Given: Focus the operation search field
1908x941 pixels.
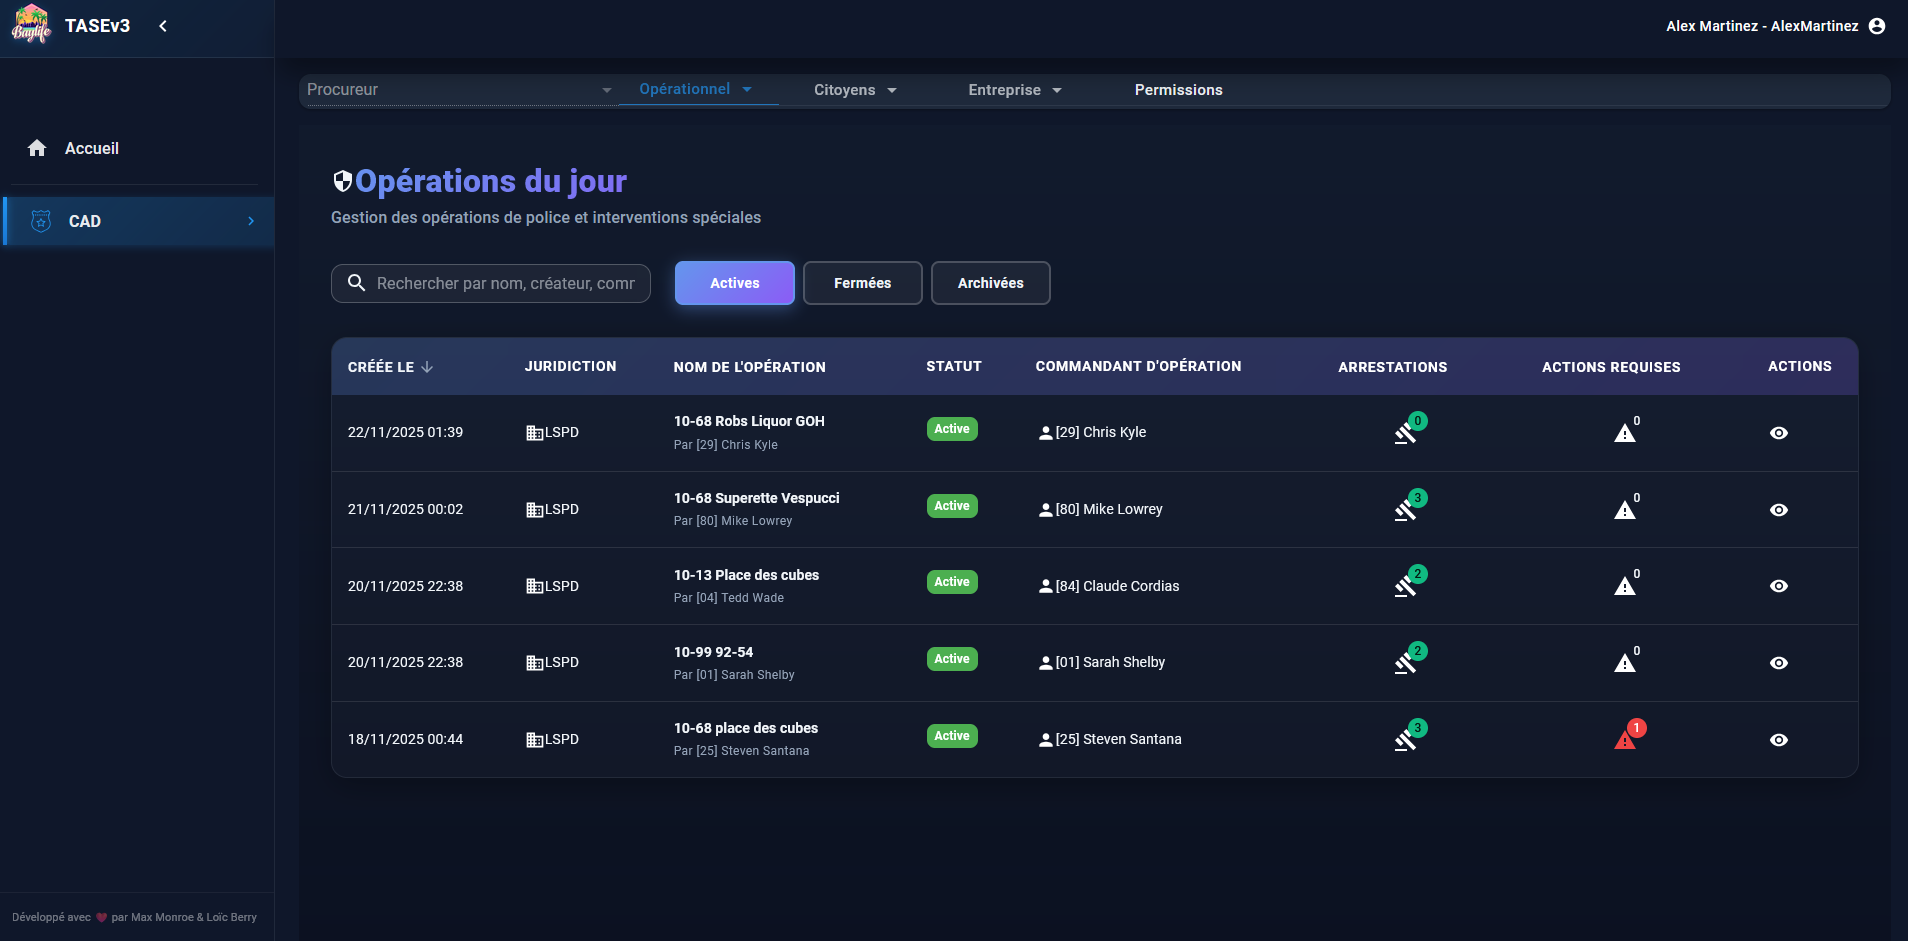Looking at the screenshot, I should click(x=505, y=283).
